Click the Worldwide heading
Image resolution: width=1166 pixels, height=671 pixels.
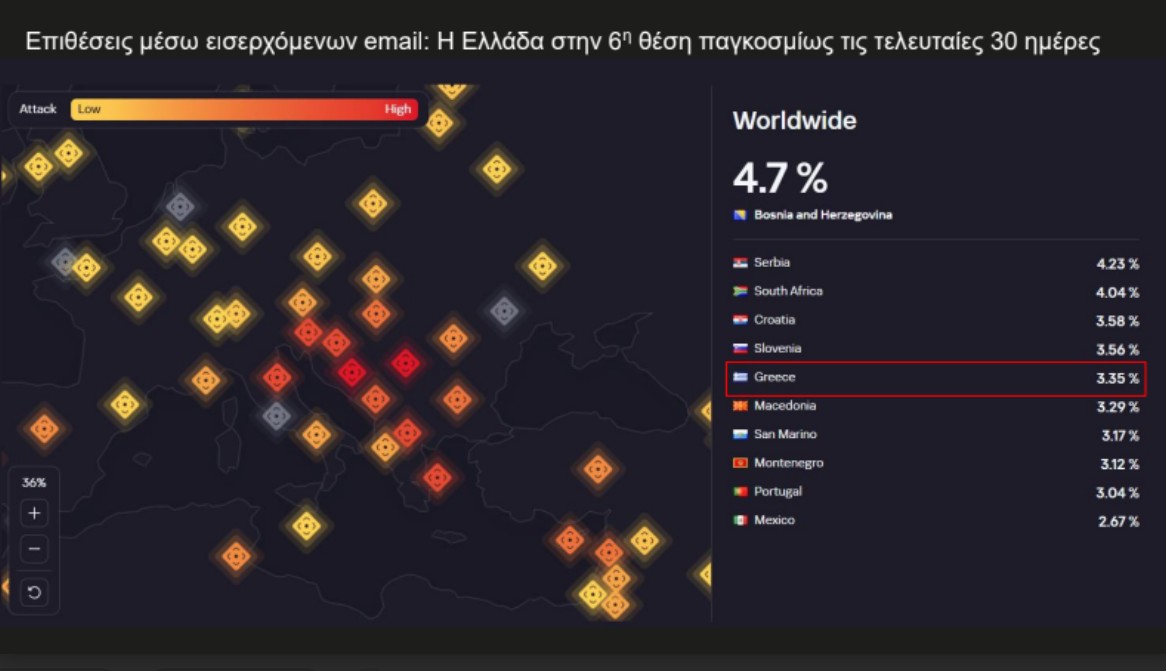point(796,121)
